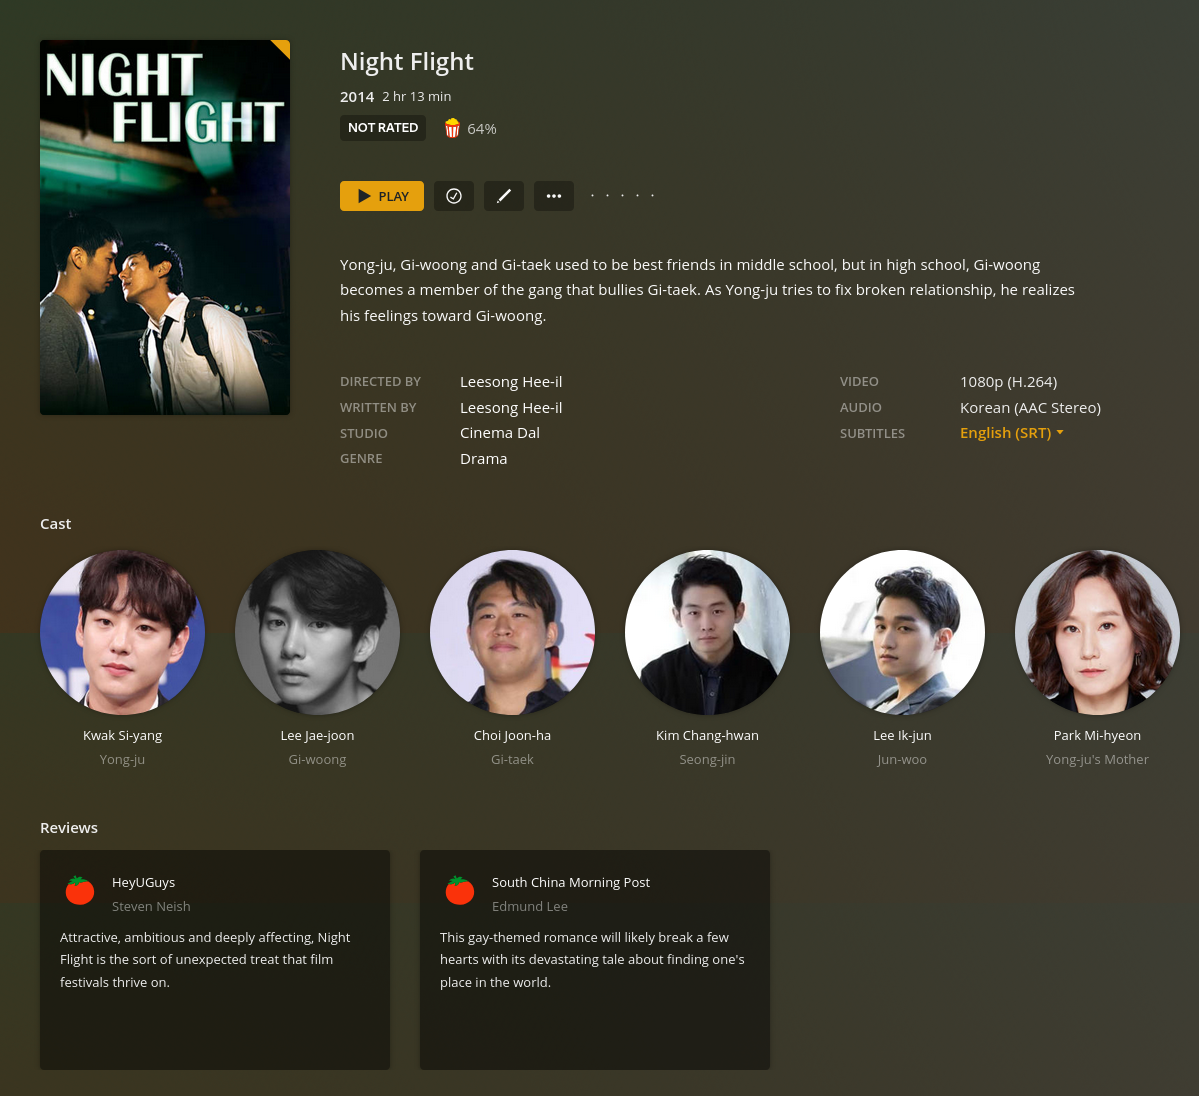Expand the English (SRT) subtitles dropdown
This screenshot has width=1199, height=1096.
coord(1012,433)
